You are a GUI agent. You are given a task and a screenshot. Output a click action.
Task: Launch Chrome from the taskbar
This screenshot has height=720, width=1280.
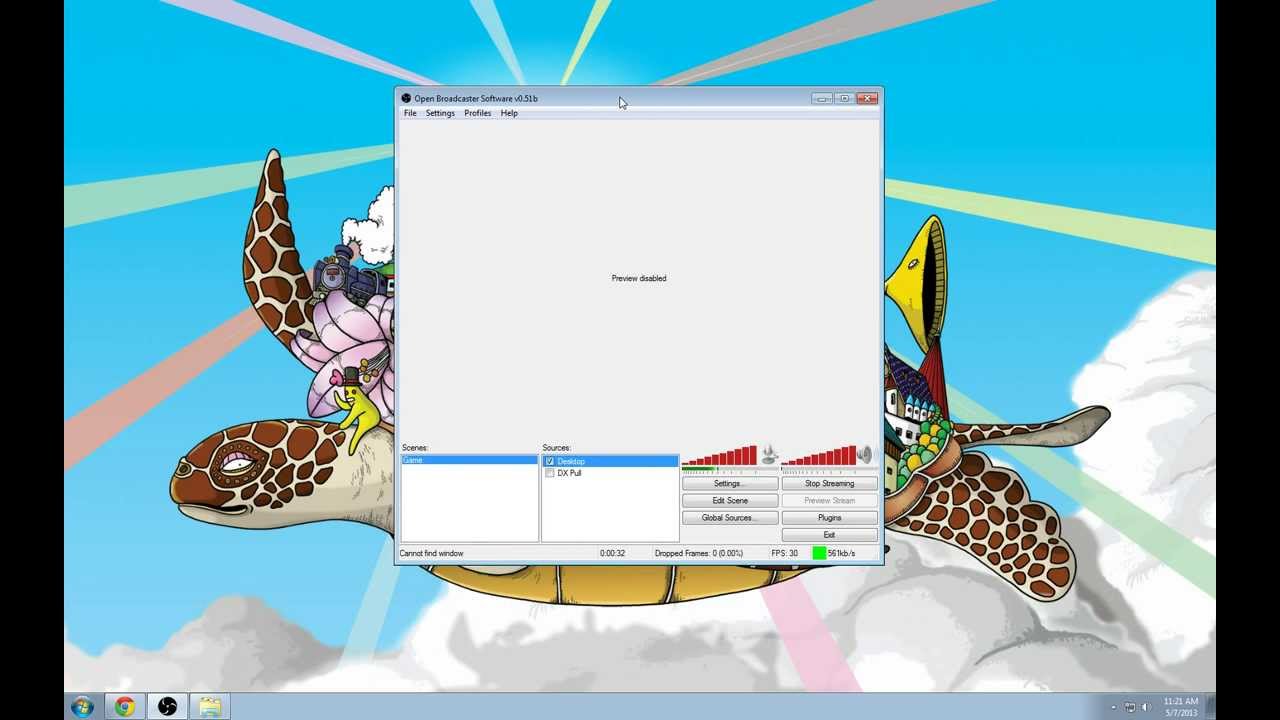tap(125, 707)
